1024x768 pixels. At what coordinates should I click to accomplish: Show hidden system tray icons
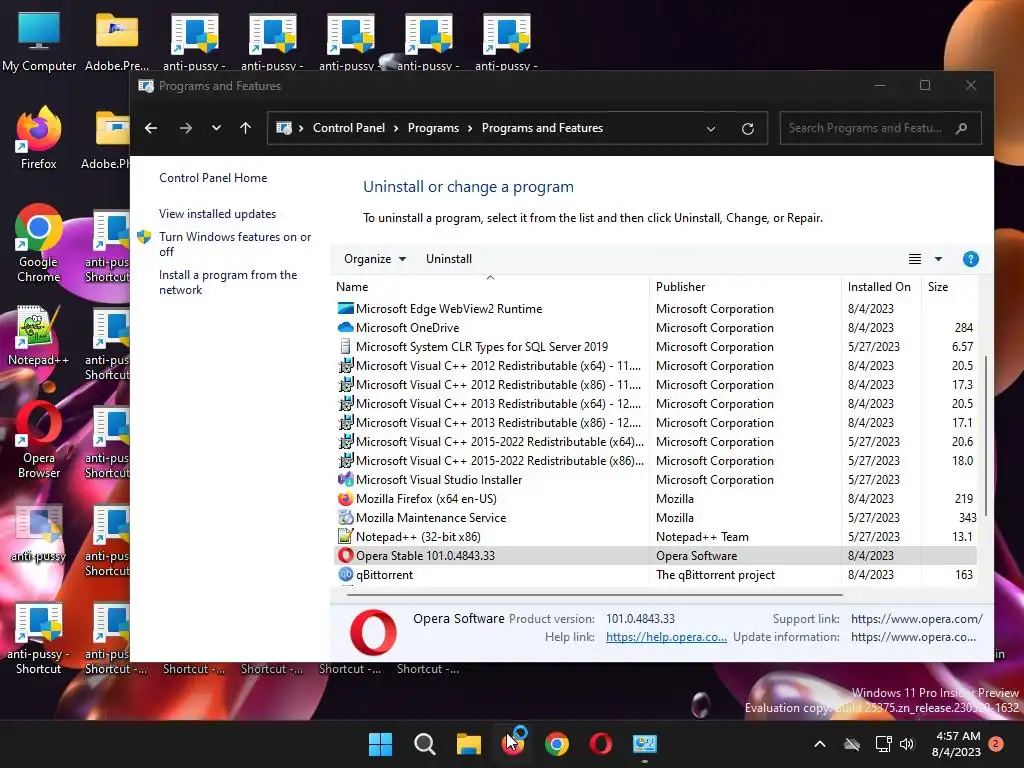(x=820, y=744)
